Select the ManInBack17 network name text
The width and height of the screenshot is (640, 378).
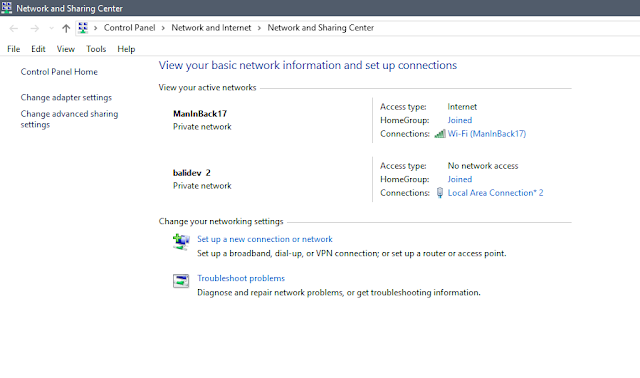(x=200, y=114)
